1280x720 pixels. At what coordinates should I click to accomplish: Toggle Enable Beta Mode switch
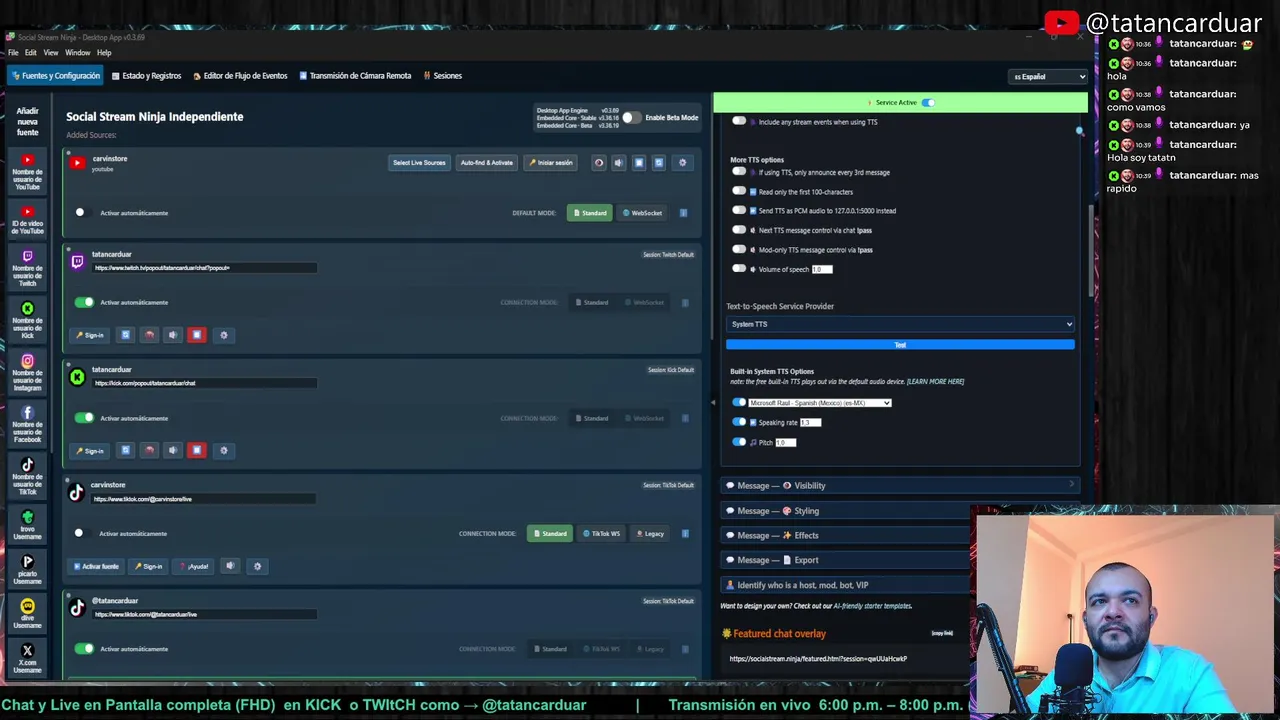click(x=631, y=117)
